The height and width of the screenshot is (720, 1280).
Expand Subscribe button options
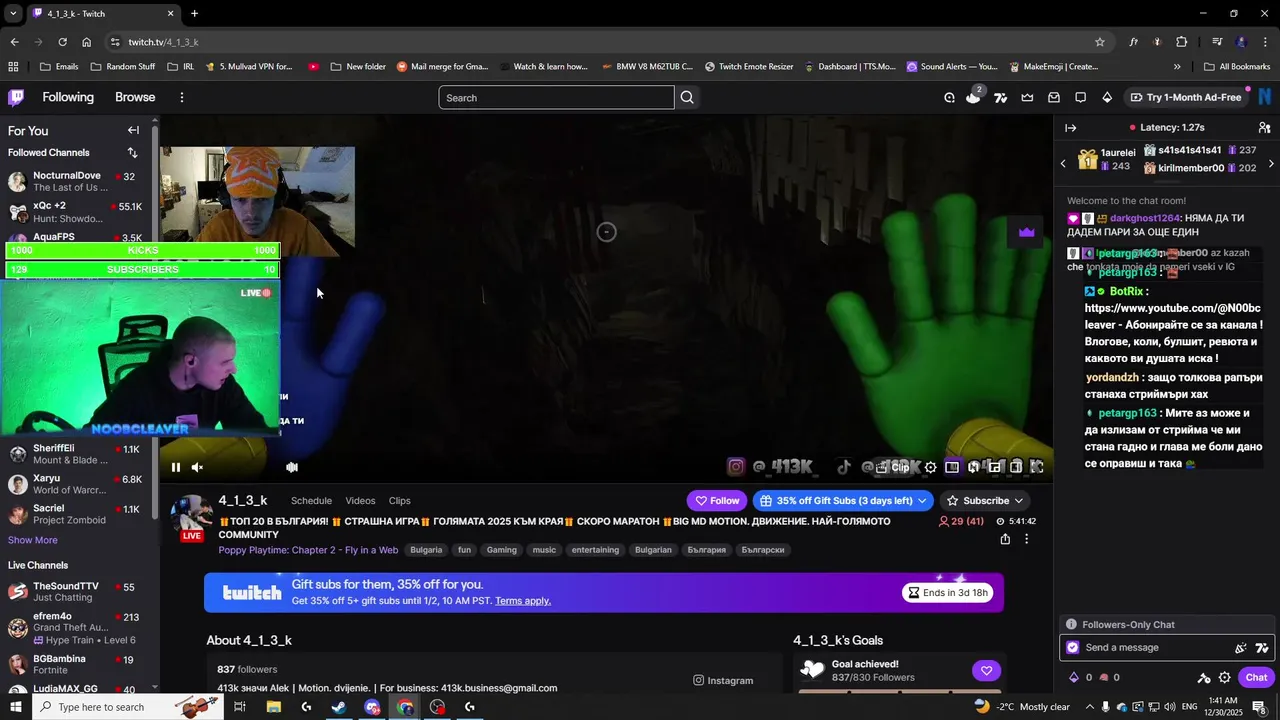click(x=1019, y=501)
